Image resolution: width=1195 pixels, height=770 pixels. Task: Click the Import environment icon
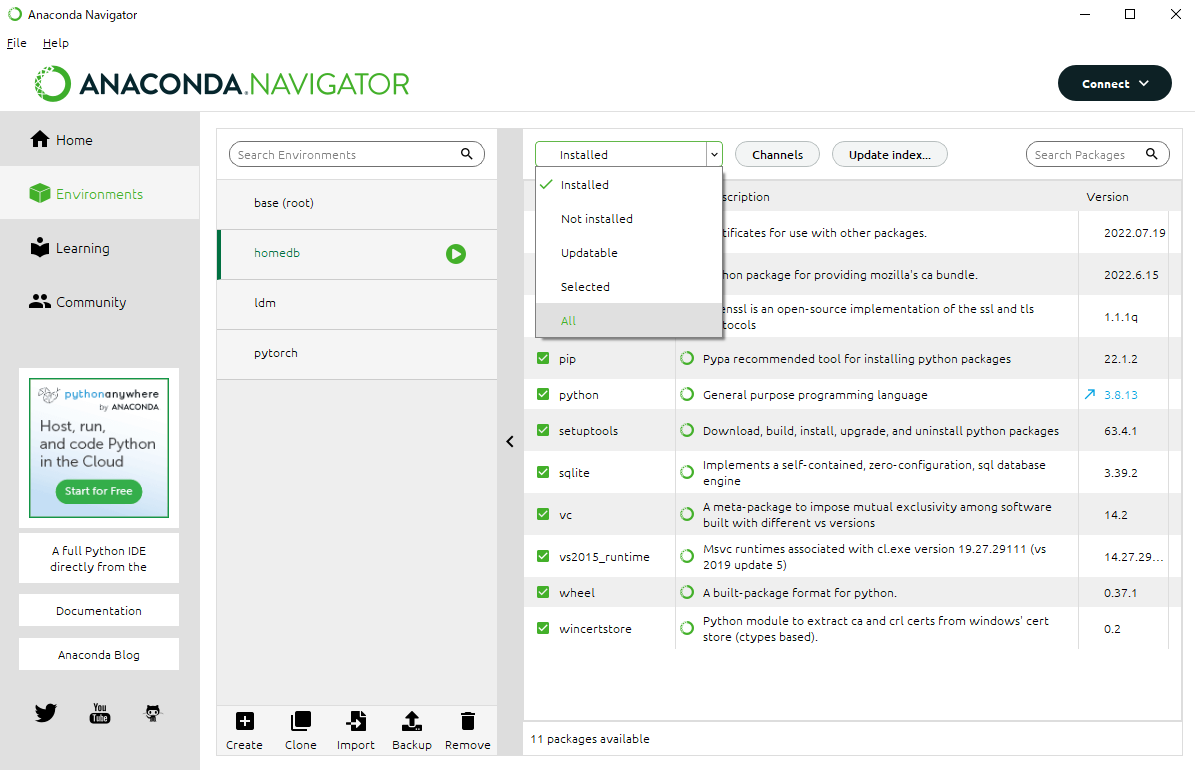pos(356,720)
